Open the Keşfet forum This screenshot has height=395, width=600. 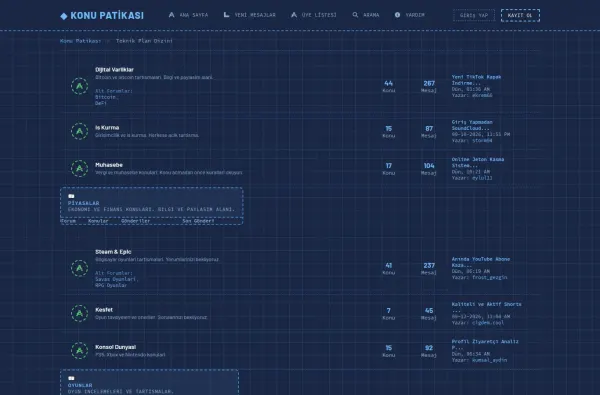104,310
